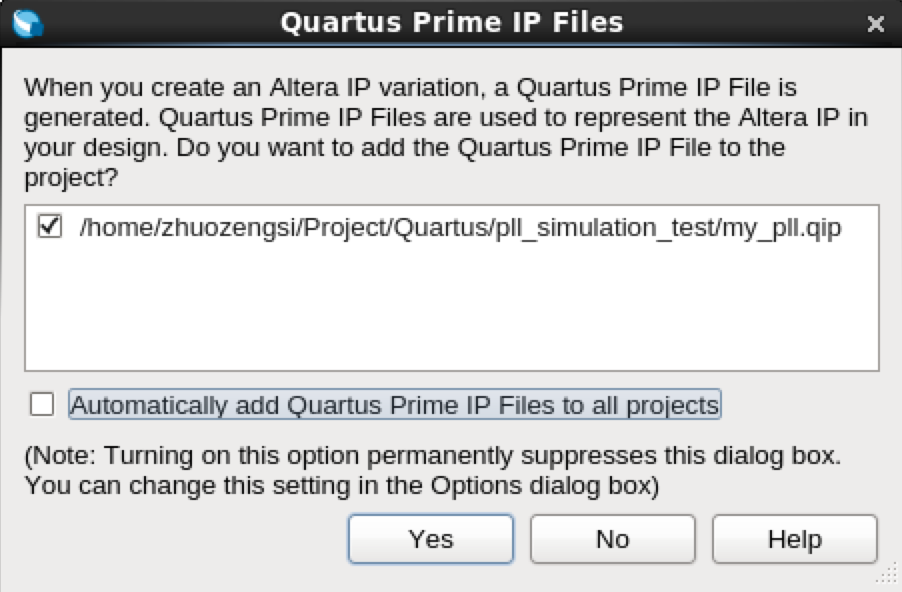The image size is (902, 592).
Task: Click the 'Quartus Prime IP Files' title bar text
Action: [x=452, y=22]
